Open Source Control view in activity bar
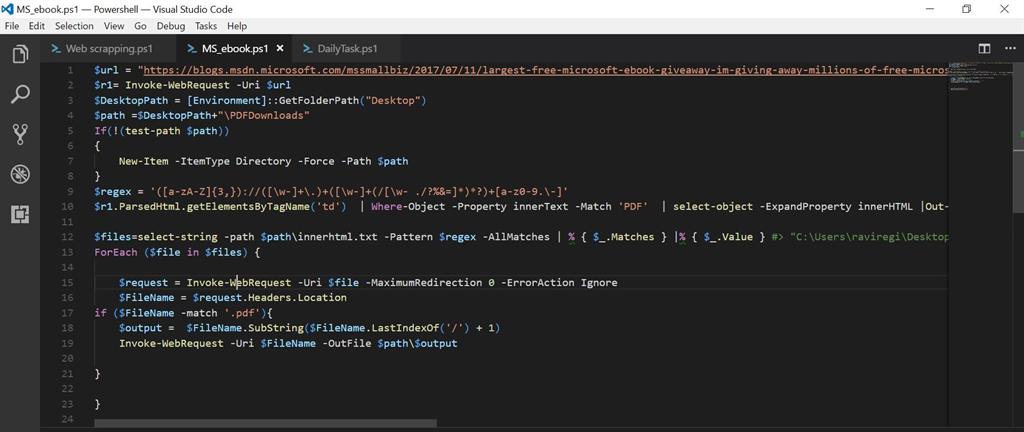This screenshot has height=432, width=1024. click(x=20, y=134)
